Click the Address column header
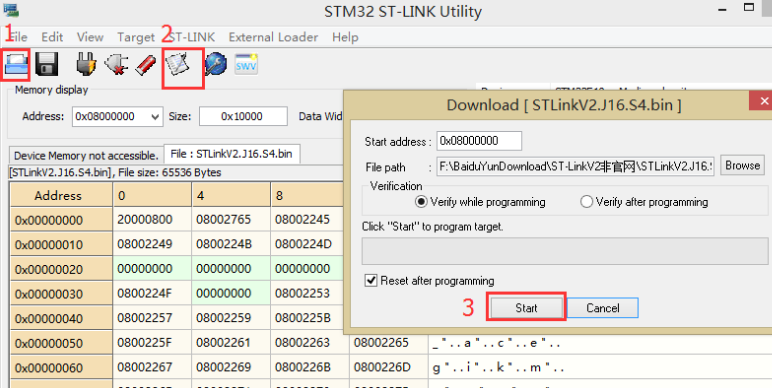This screenshot has width=772, height=388. click(x=61, y=195)
